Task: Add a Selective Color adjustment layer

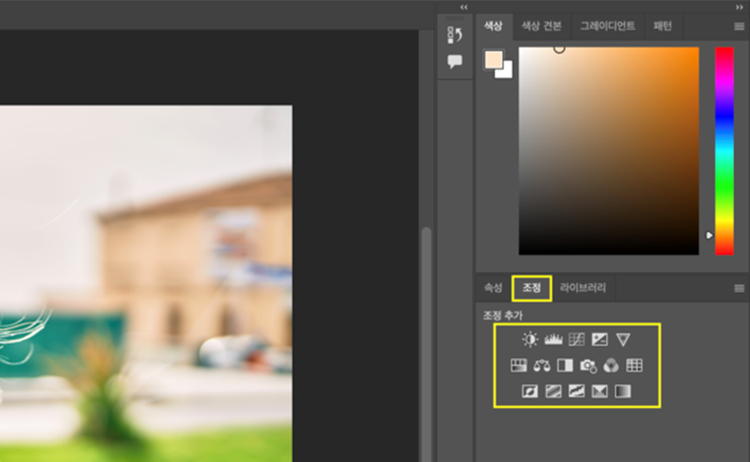Action: tap(599, 391)
